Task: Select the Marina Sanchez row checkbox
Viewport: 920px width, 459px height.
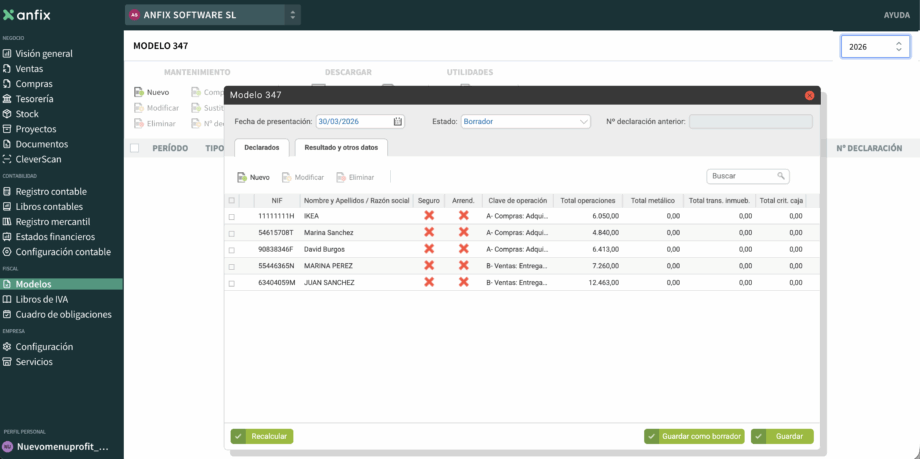Action: click(x=232, y=233)
